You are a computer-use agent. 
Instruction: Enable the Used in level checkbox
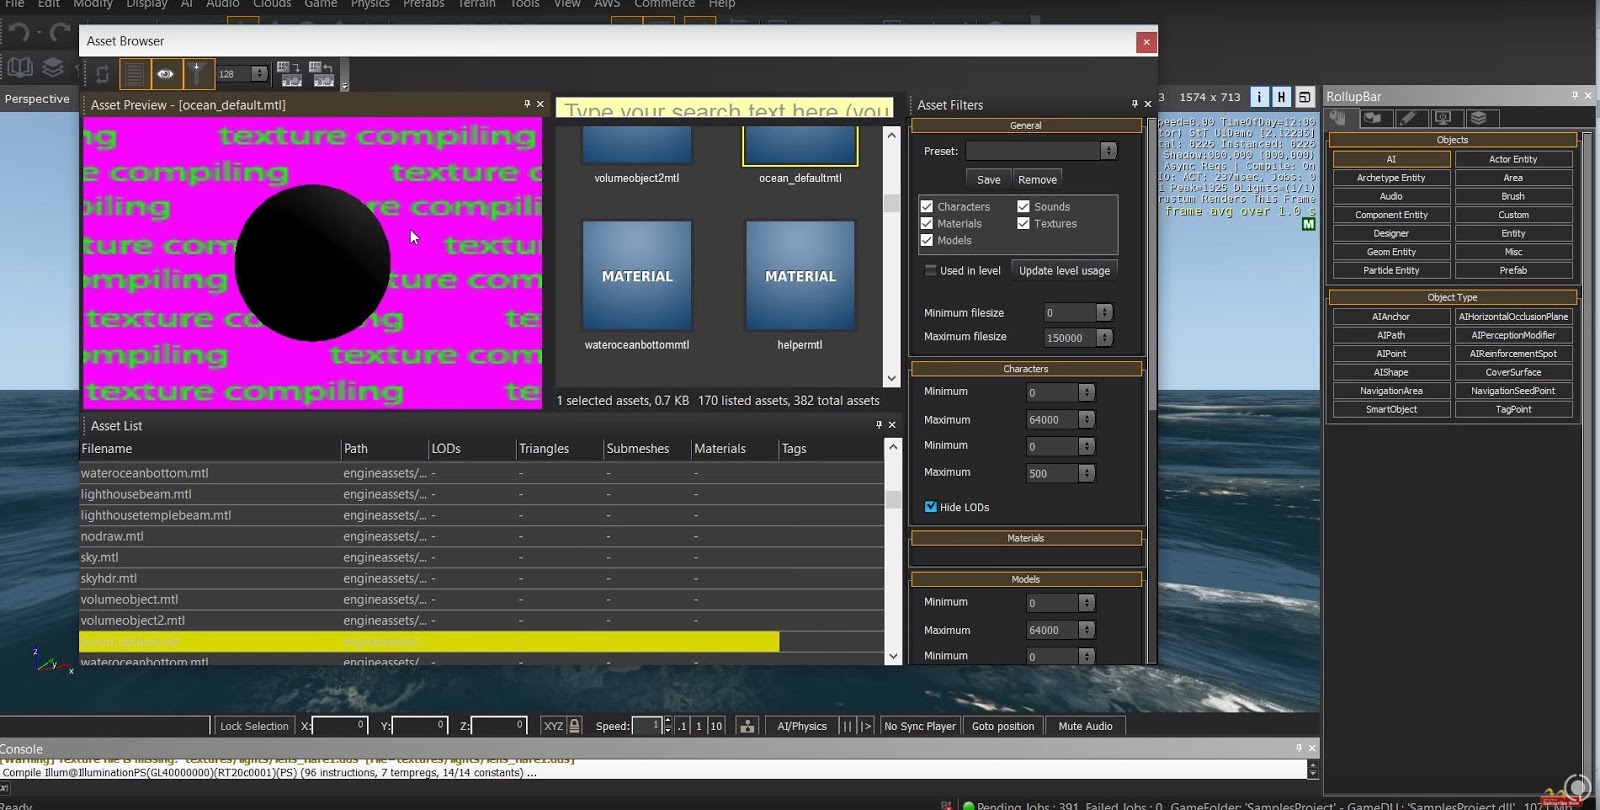coord(931,270)
